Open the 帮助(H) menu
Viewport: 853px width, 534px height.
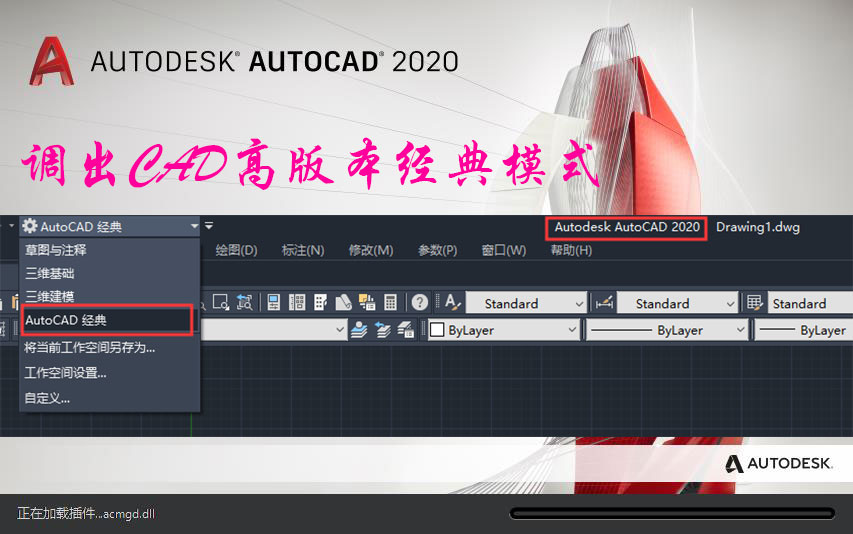click(571, 250)
